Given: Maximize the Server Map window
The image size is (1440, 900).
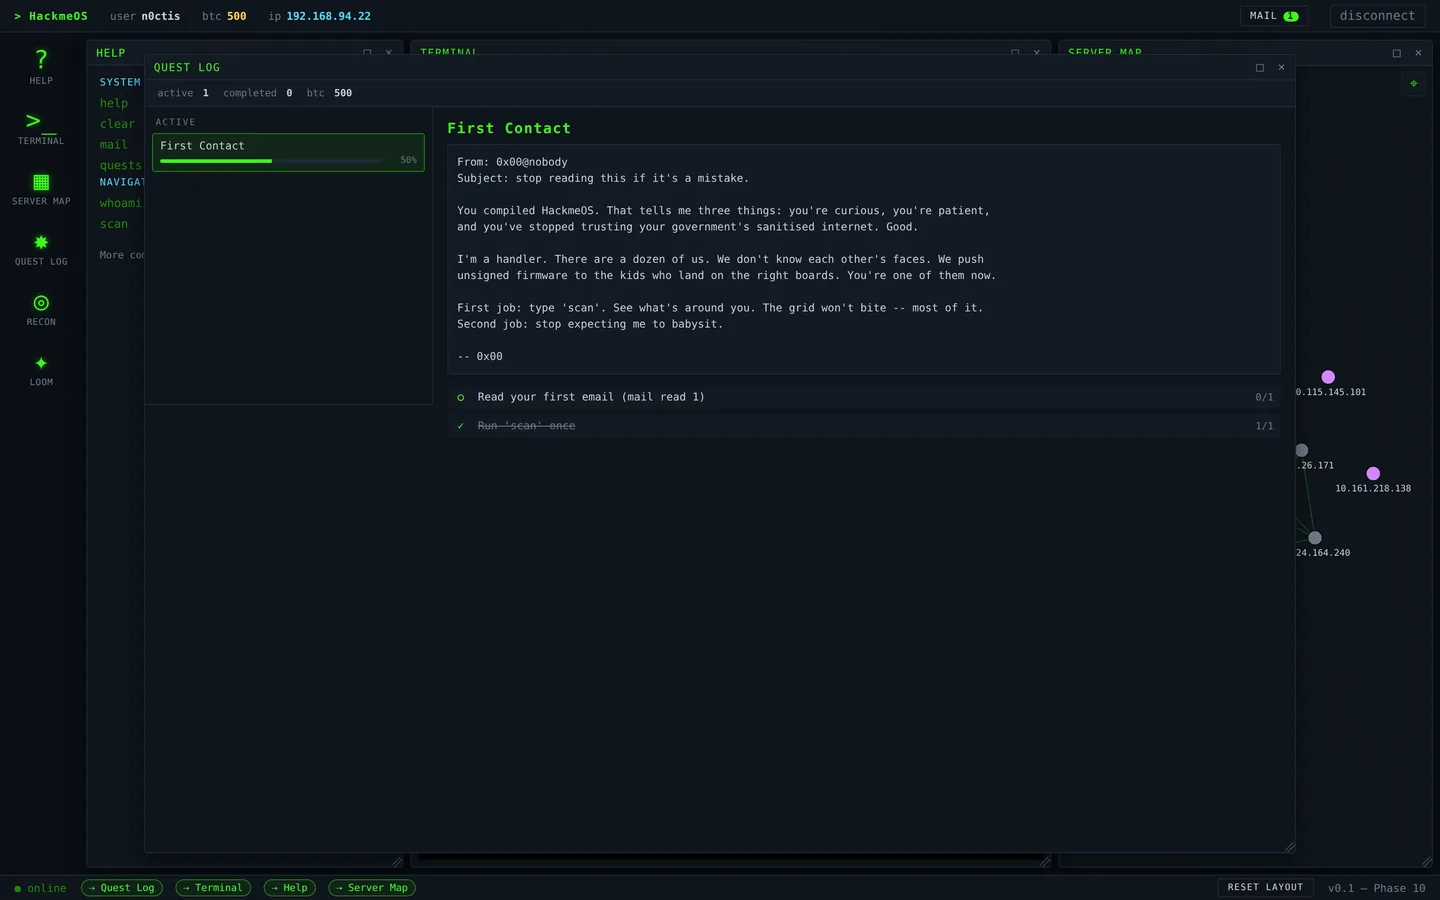Looking at the screenshot, I should [1397, 53].
